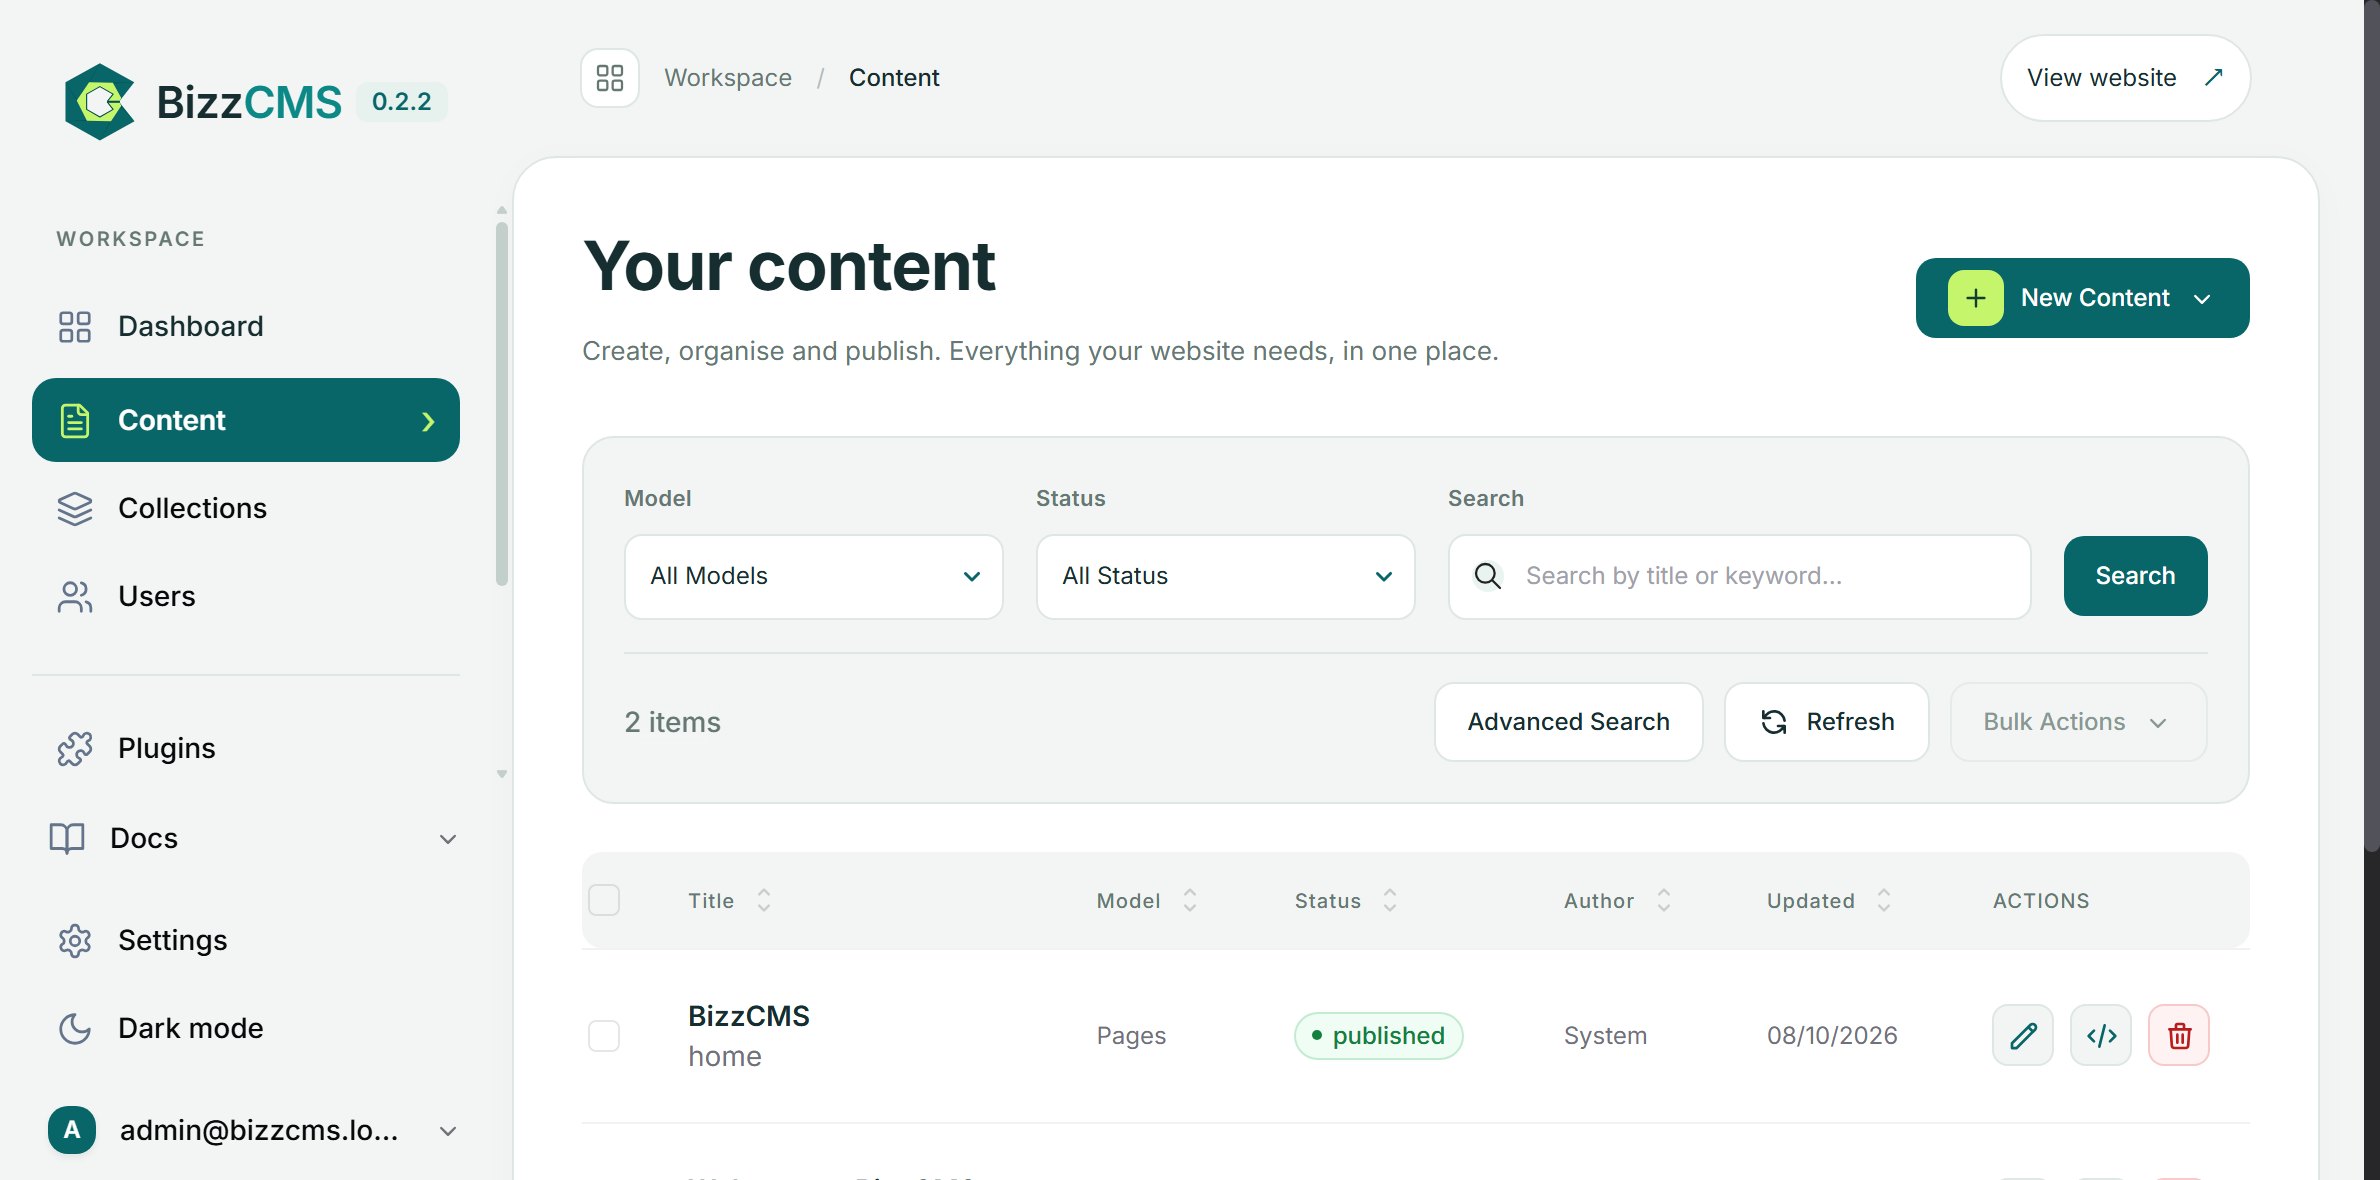Viewport: 2380px width, 1180px height.
Task: Edit BizzCMS home with pencil icon
Action: click(2022, 1035)
